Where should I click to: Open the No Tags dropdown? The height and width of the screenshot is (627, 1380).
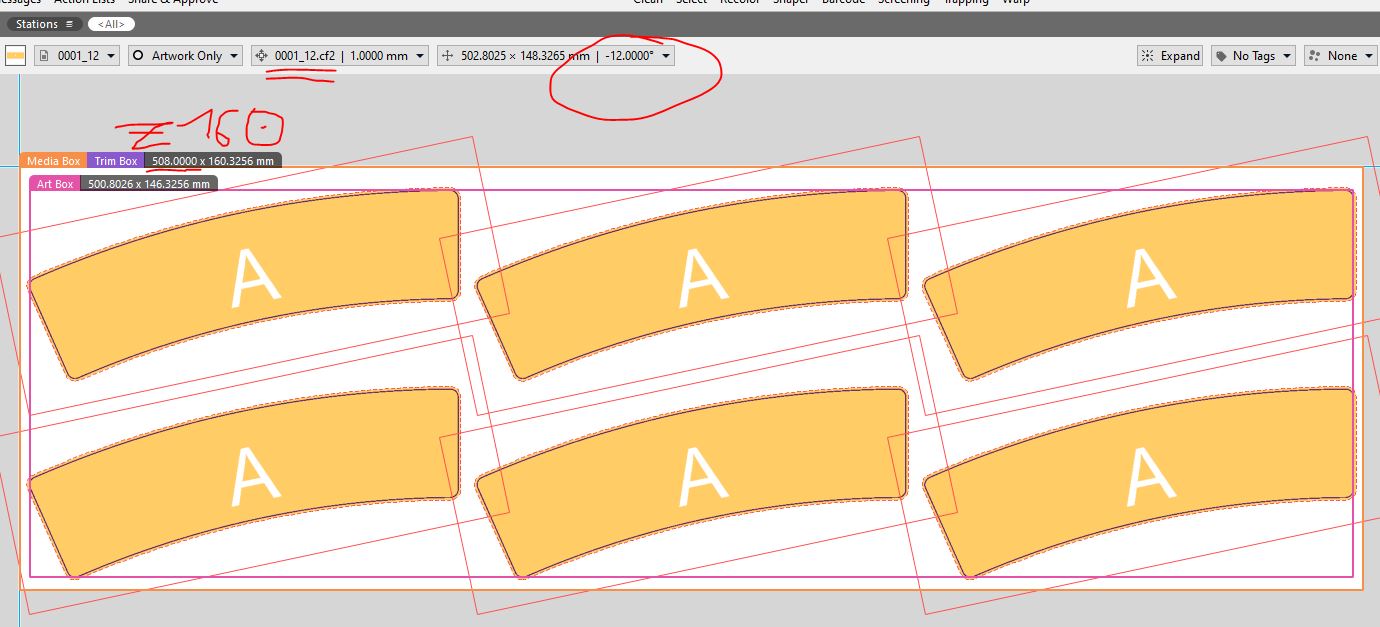(1253, 56)
